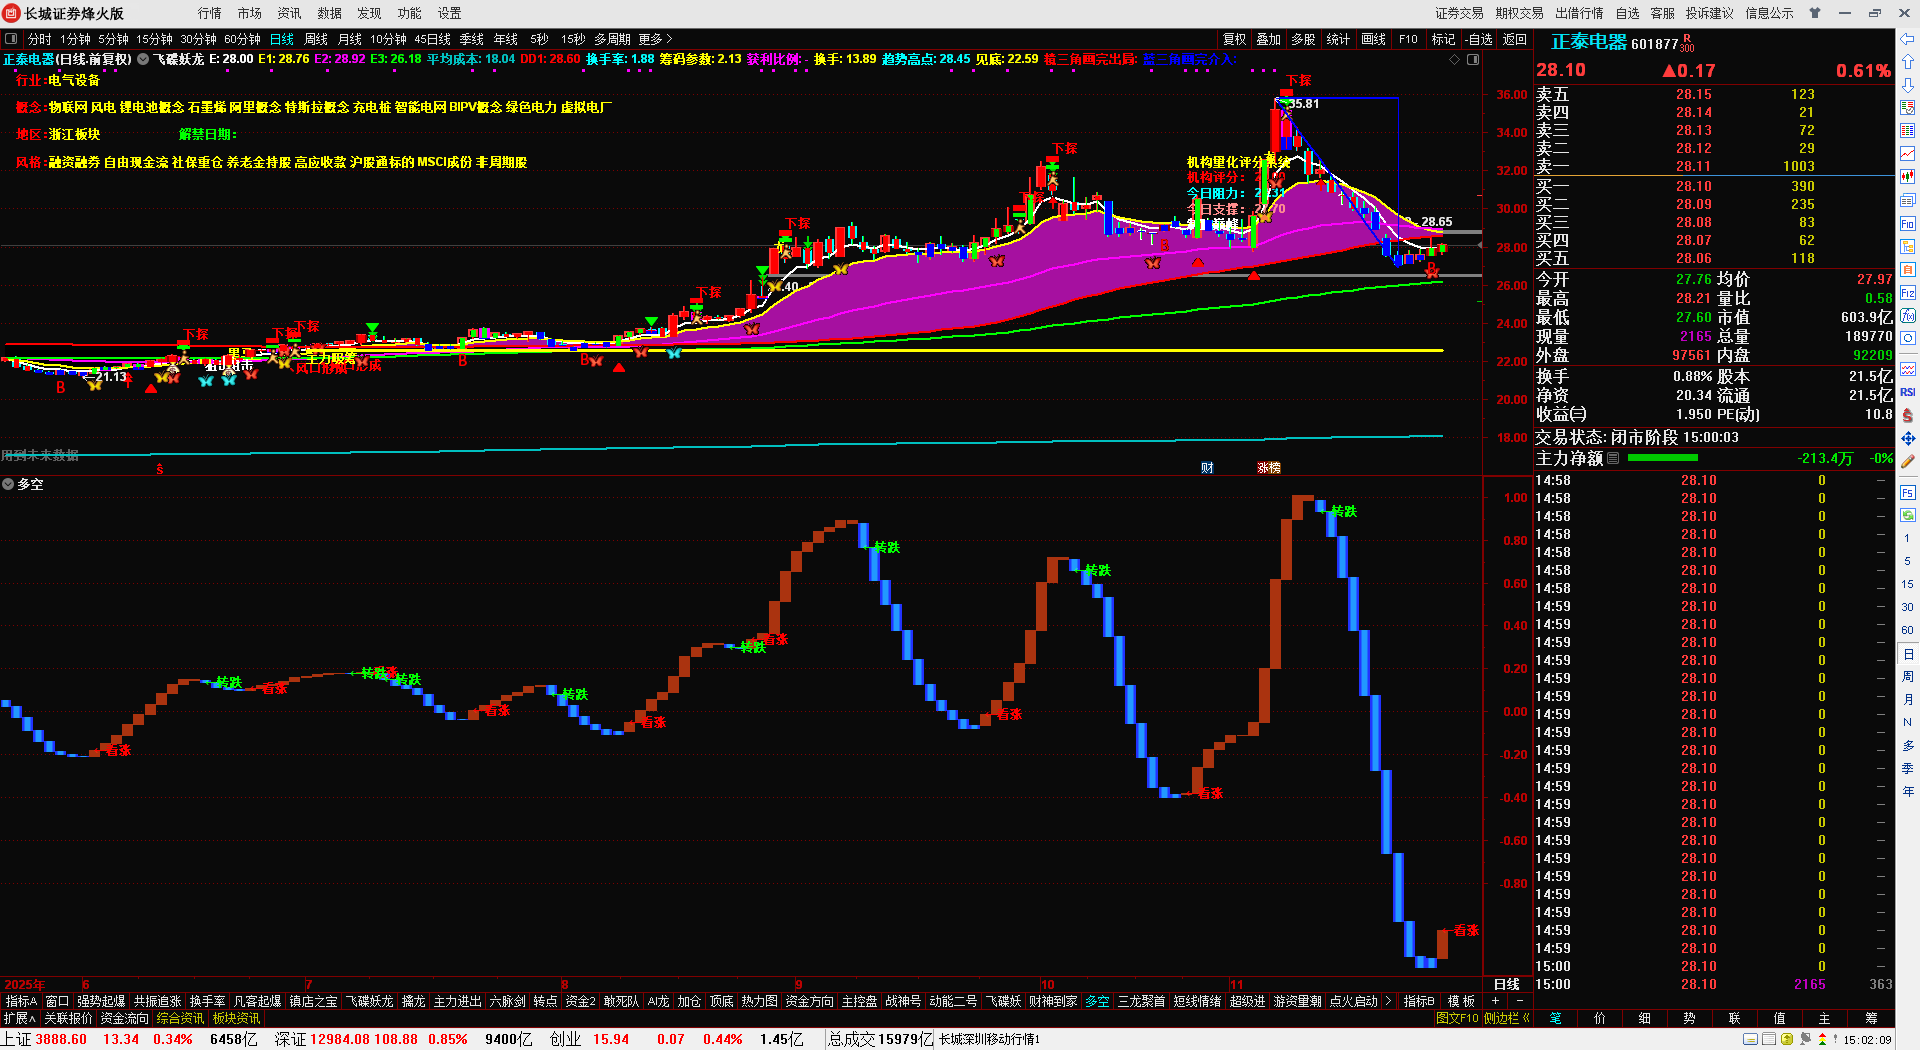Click the 图文F10 button
Viewport: 1920px width, 1050px height.
point(1457,1018)
